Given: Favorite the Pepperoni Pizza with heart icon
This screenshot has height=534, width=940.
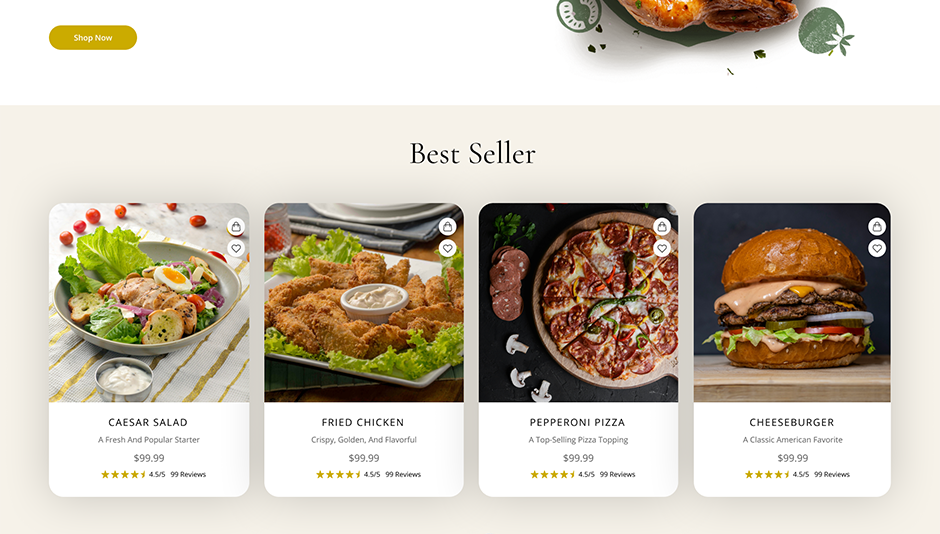Looking at the screenshot, I should click(x=662, y=248).
